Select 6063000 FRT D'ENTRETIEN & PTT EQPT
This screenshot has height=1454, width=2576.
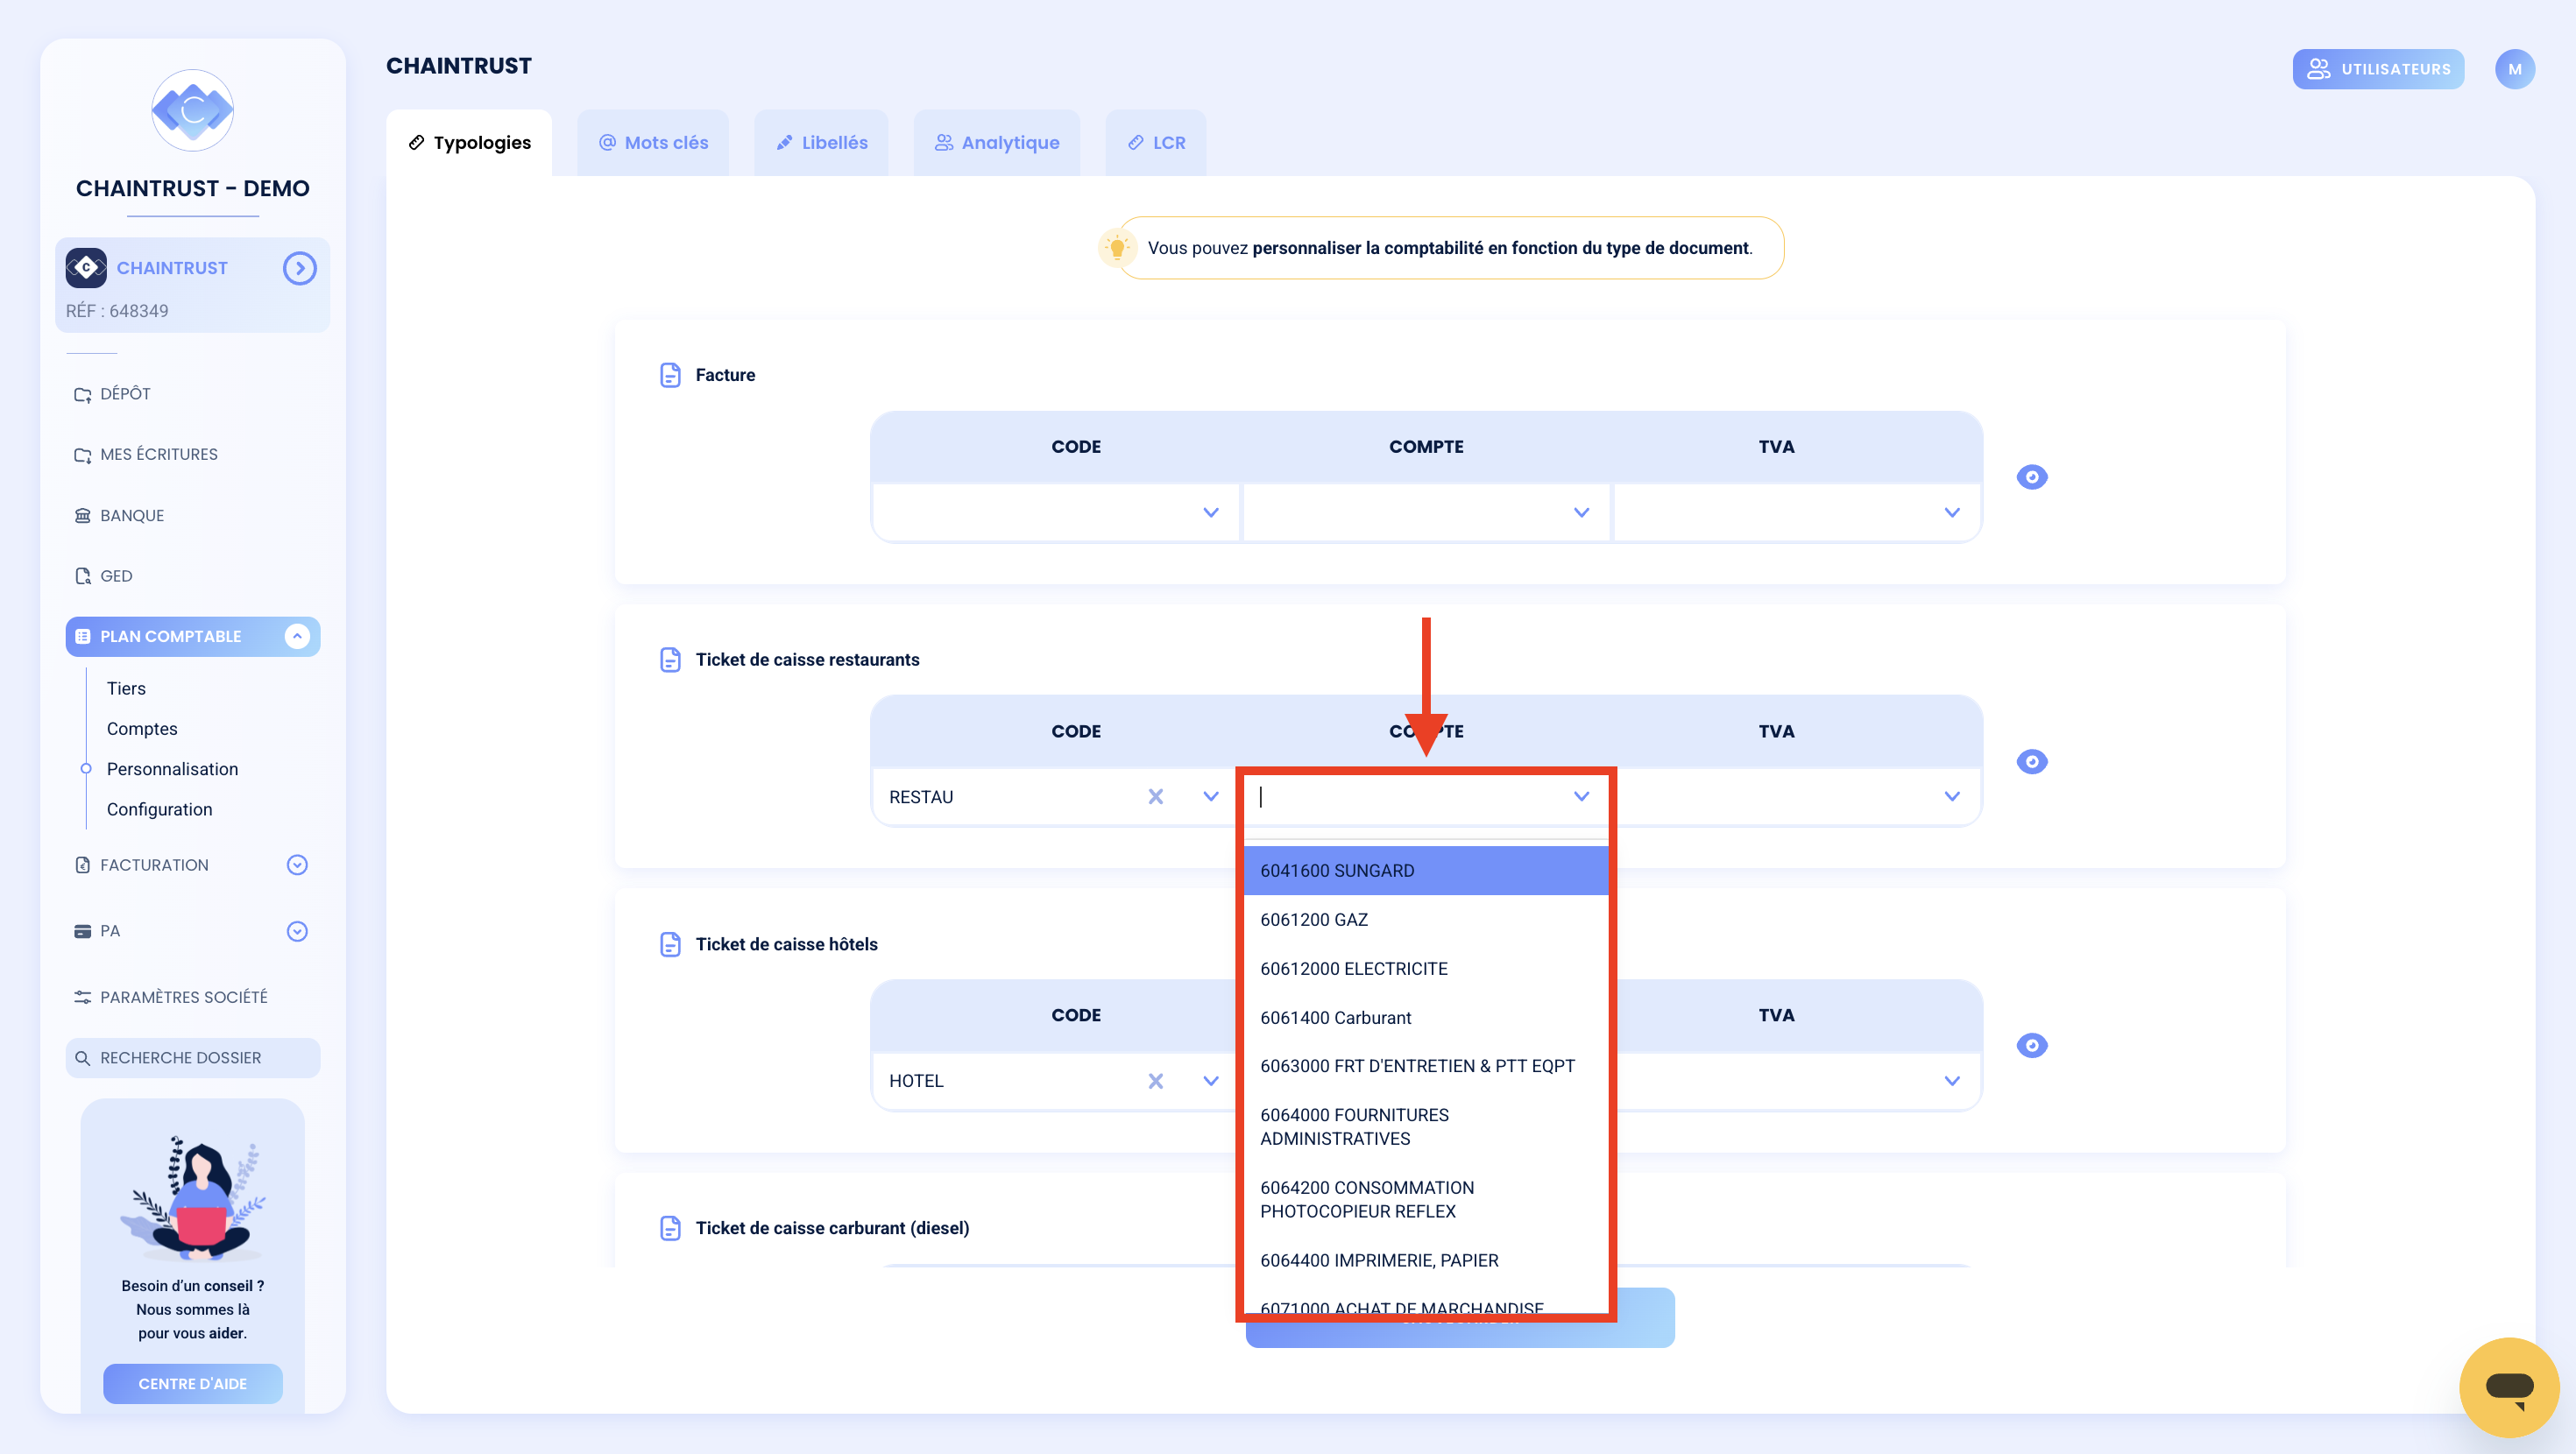[x=1426, y=1066]
